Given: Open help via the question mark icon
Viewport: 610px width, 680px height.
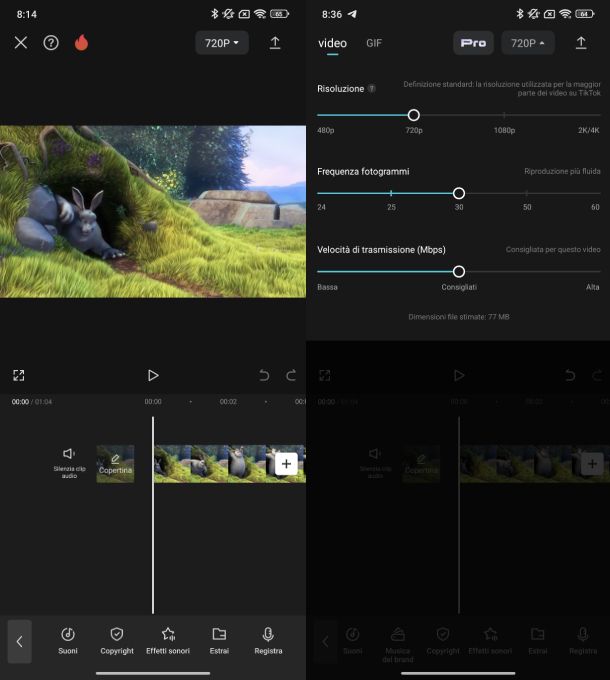Looking at the screenshot, I should [51, 42].
